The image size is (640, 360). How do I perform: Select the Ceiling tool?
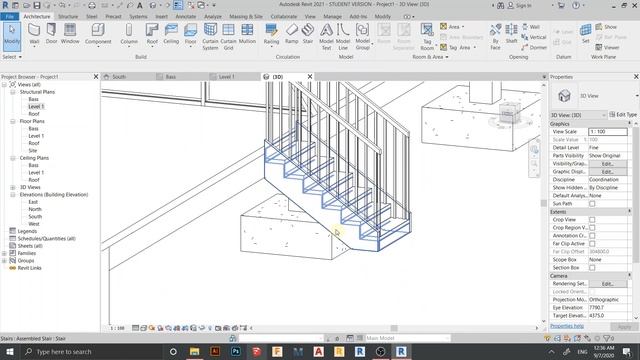tap(171, 33)
